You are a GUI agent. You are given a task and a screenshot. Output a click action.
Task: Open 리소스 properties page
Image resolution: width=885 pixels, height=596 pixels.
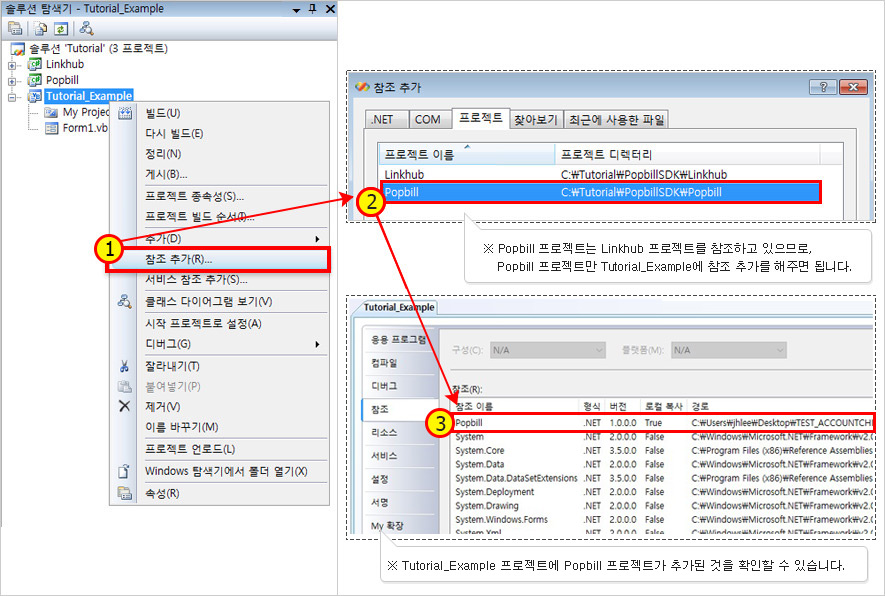pyautogui.click(x=398, y=432)
